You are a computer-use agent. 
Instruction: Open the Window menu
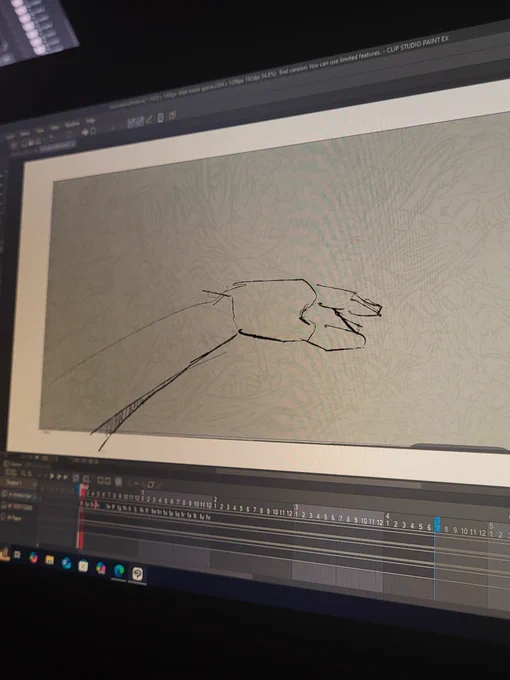pos(72,124)
